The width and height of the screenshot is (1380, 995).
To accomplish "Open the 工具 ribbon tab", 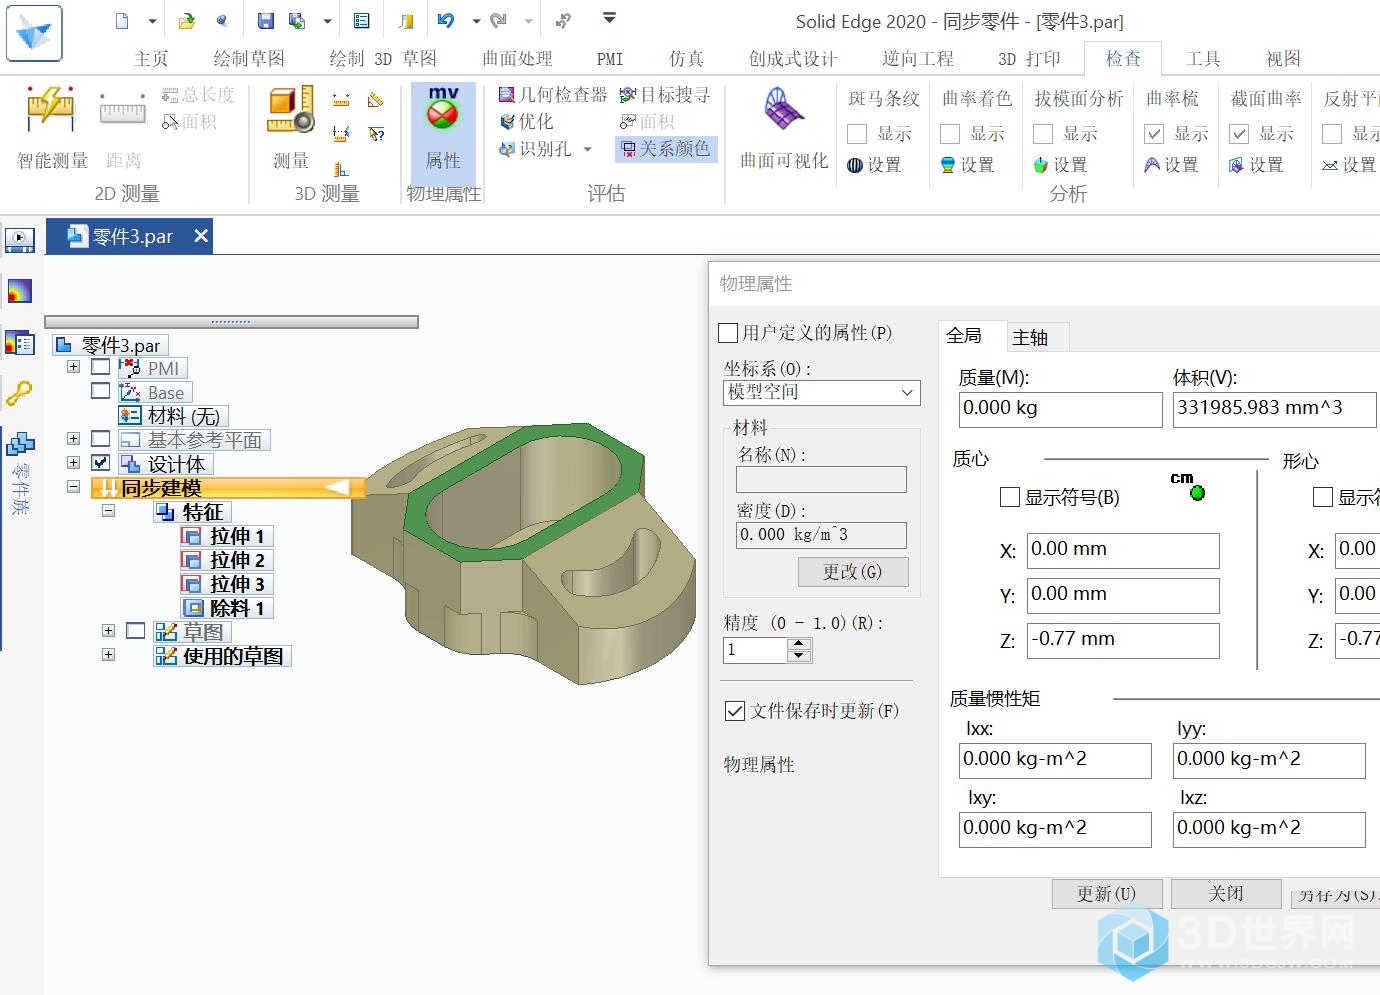I will pyautogui.click(x=1203, y=59).
